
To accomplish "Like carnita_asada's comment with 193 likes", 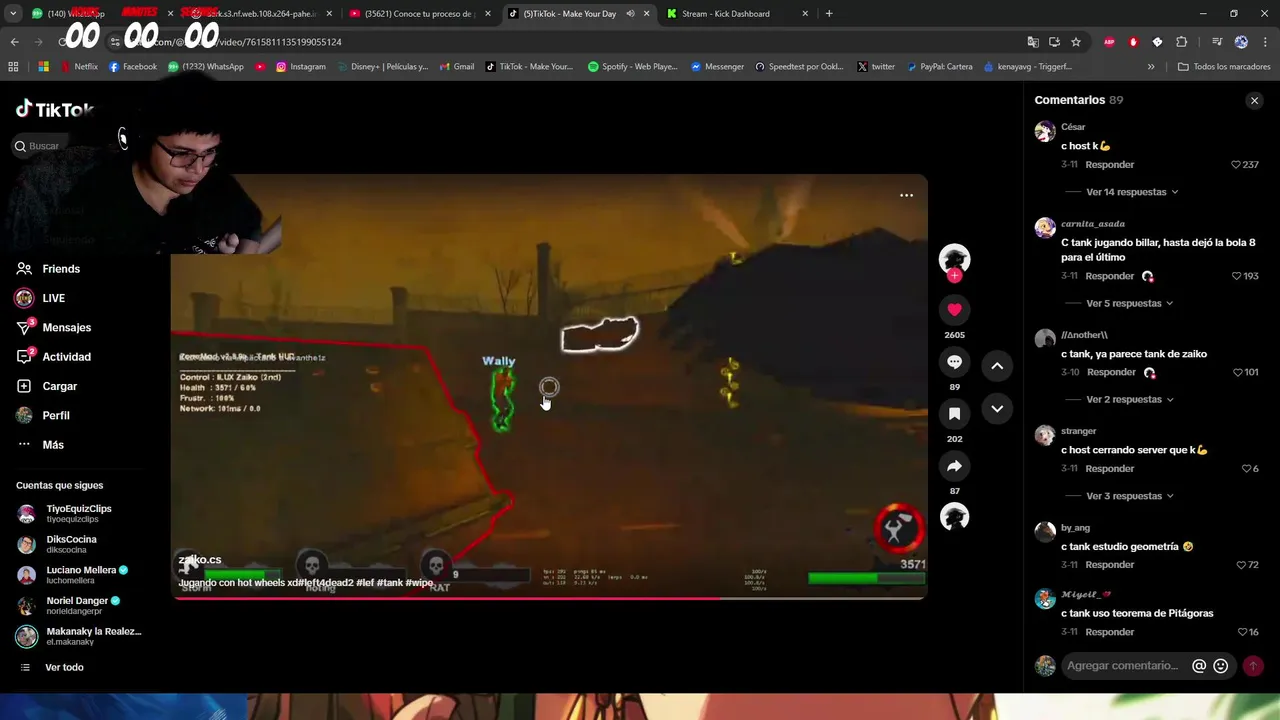I will pos(1236,276).
